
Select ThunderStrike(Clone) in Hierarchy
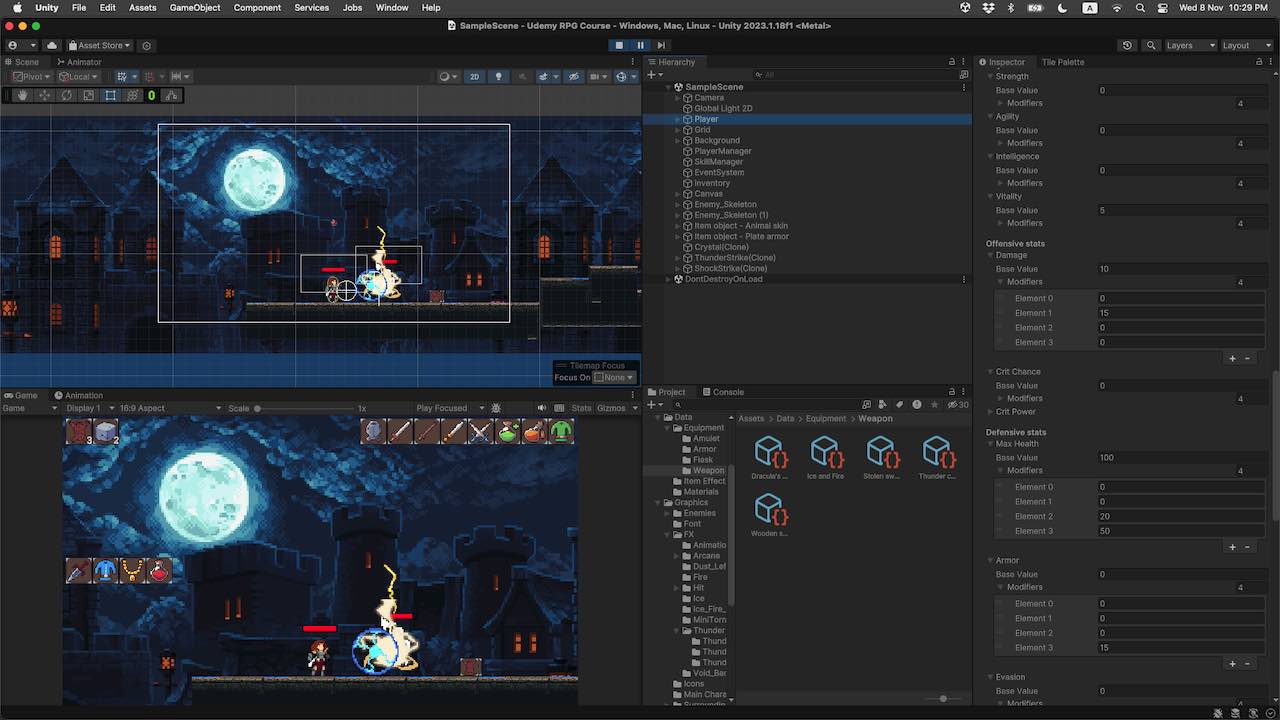(734, 258)
